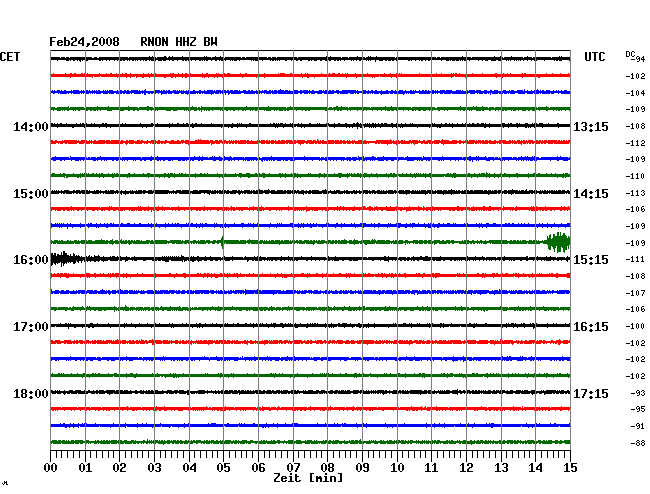
Task: Click the 14 minute axis label
Action: [x=536, y=468]
